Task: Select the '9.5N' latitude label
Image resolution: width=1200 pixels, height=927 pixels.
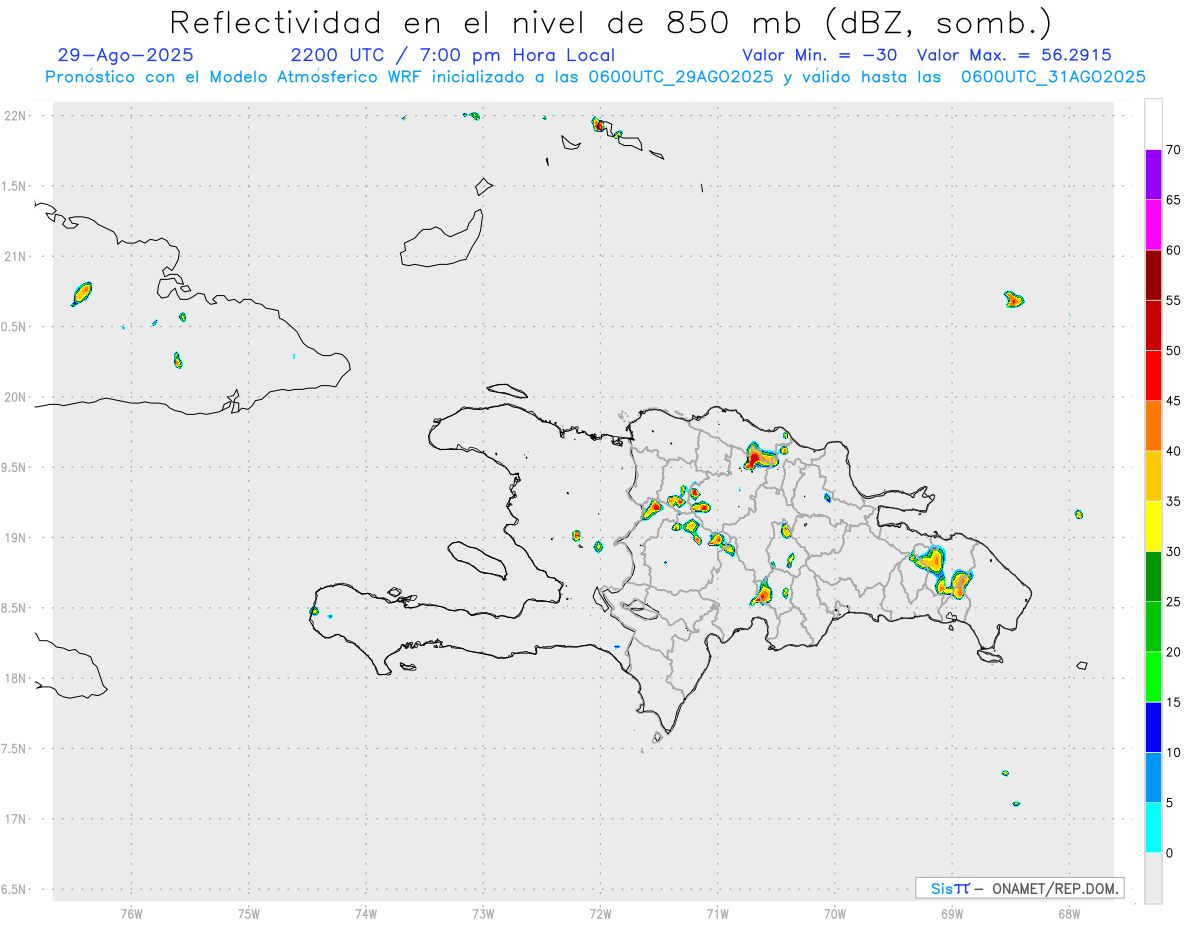Action: pos(13,467)
